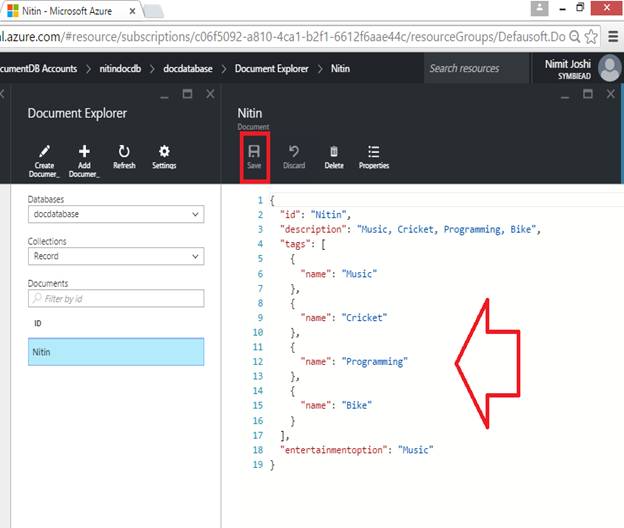624x528 pixels.
Task: Maximize the Document Explorer blade
Action: click(187, 94)
